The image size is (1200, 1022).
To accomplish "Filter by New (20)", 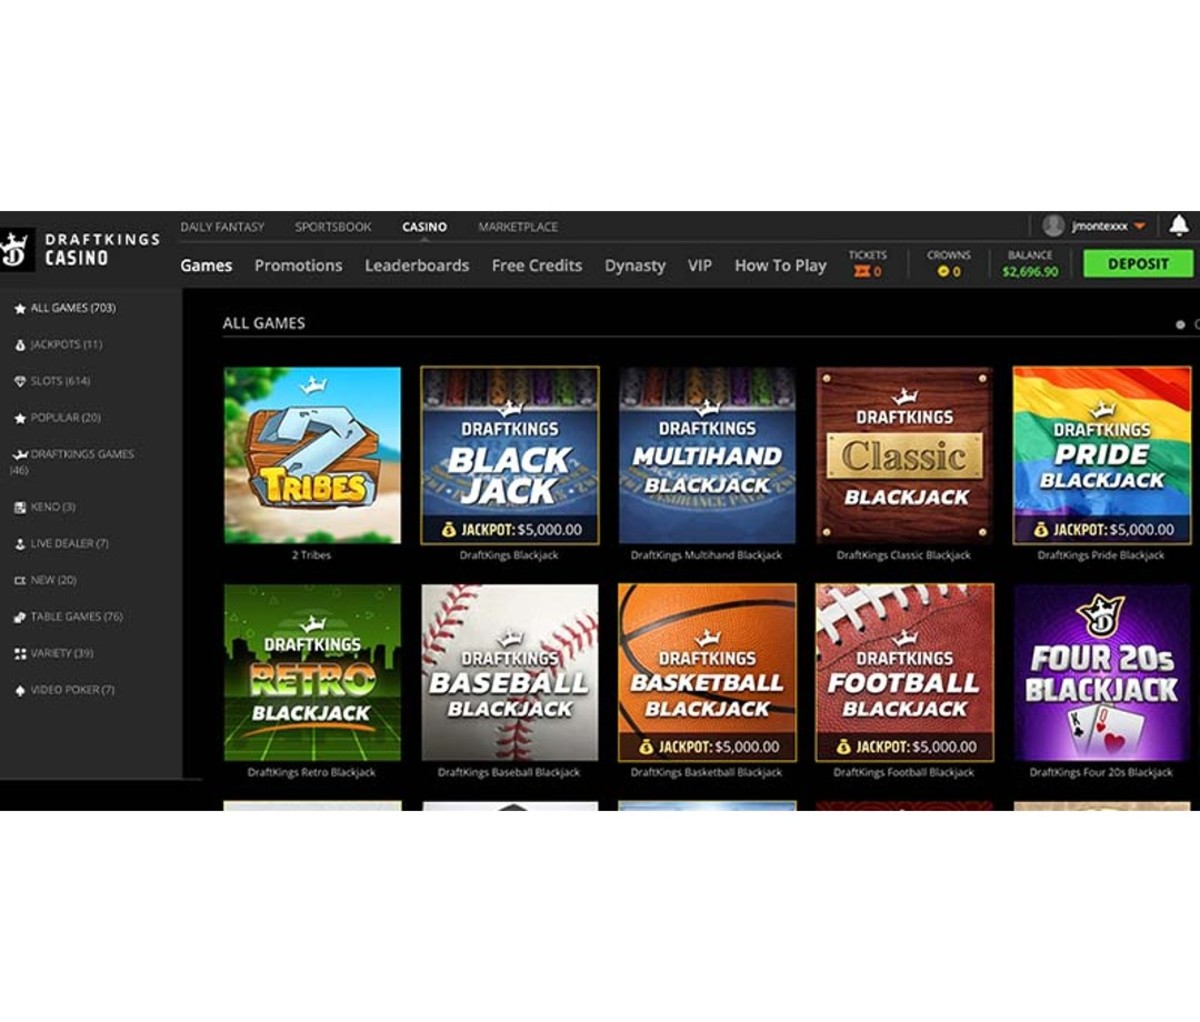I will pos(53,580).
